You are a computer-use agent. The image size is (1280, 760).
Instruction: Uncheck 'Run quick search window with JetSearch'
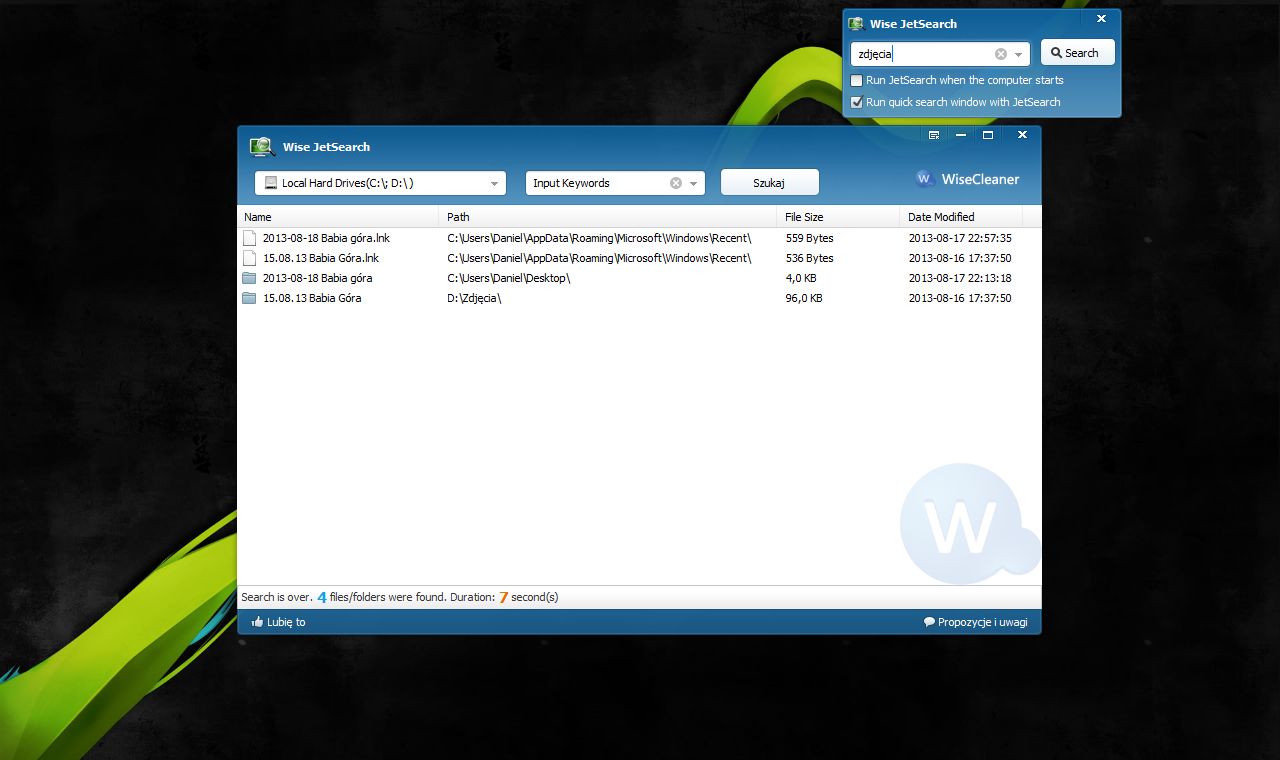pos(857,102)
